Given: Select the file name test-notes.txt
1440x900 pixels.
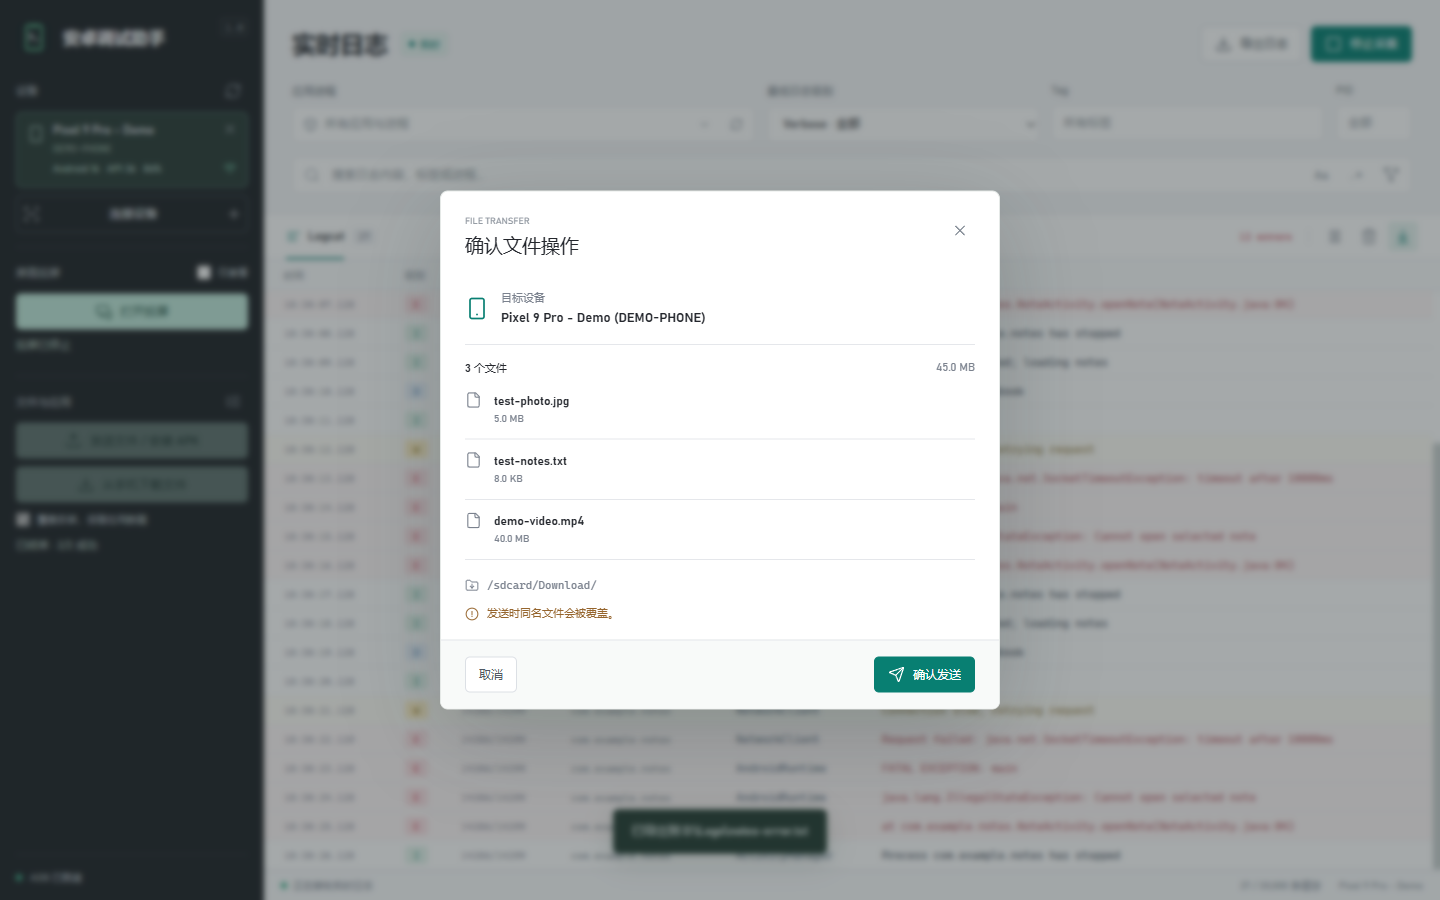Looking at the screenshot, I should 530,461.
